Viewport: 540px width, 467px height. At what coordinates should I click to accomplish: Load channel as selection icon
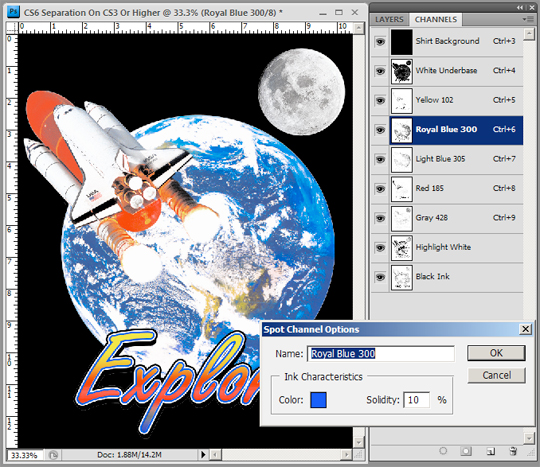(443, 451)
